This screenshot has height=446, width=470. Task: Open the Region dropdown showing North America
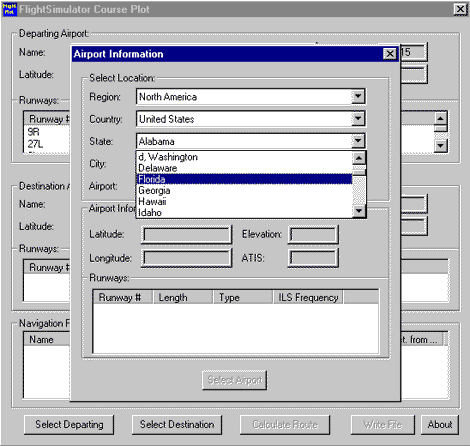coord(358,96)
